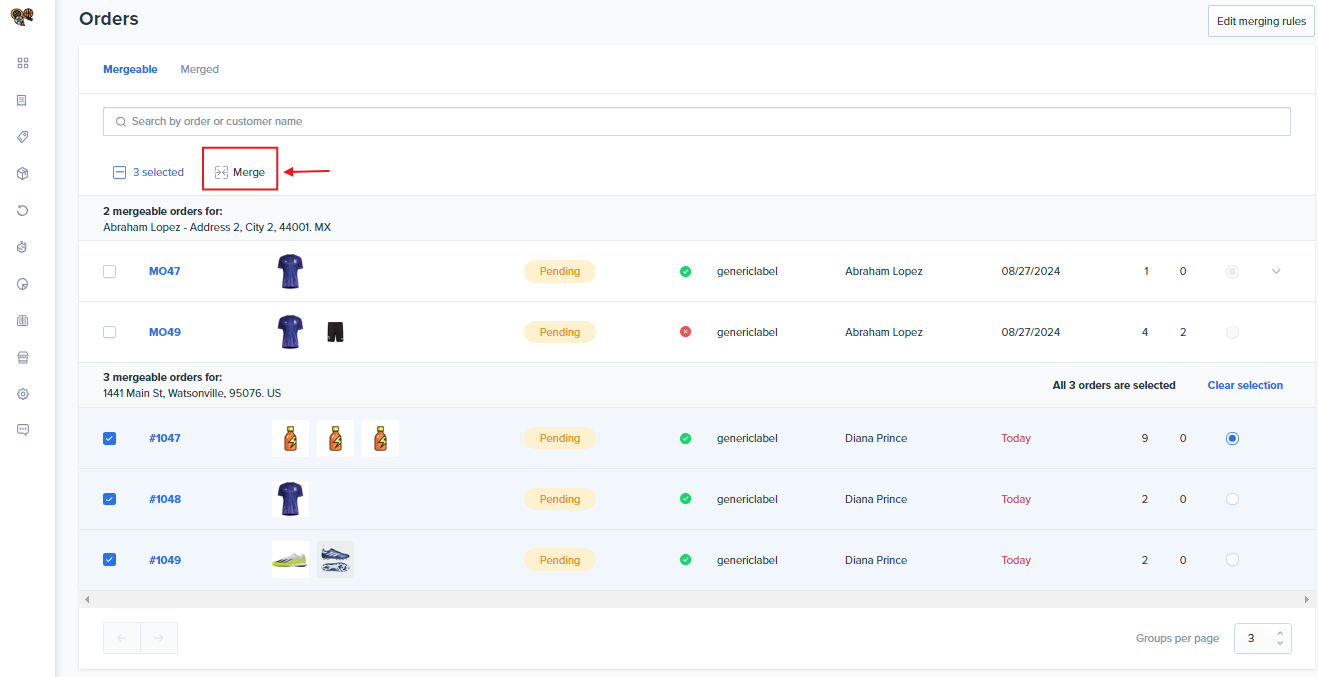Expand the MO47 row chevron
Image resolution: width=1318 pixels, height=677 pixels.
click(x=1276, y=271)
